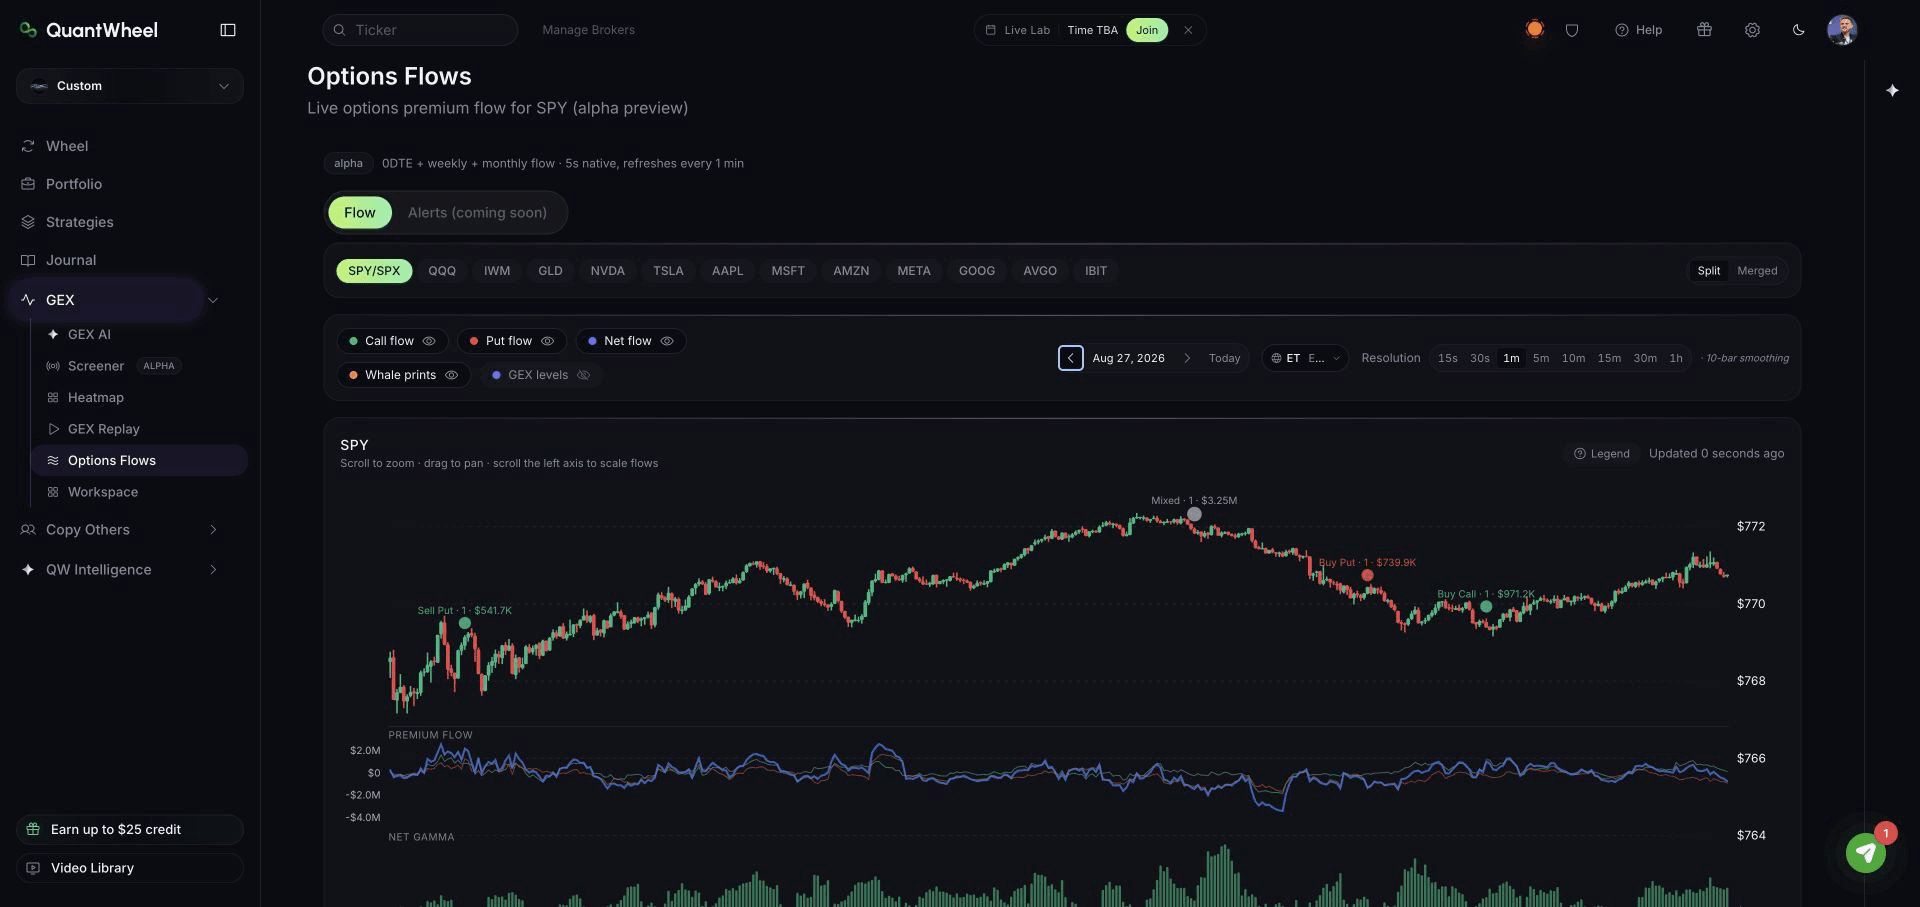Open settings gear icon
Viewport: 1920px width, 907px height.
tap(1752, 30)
